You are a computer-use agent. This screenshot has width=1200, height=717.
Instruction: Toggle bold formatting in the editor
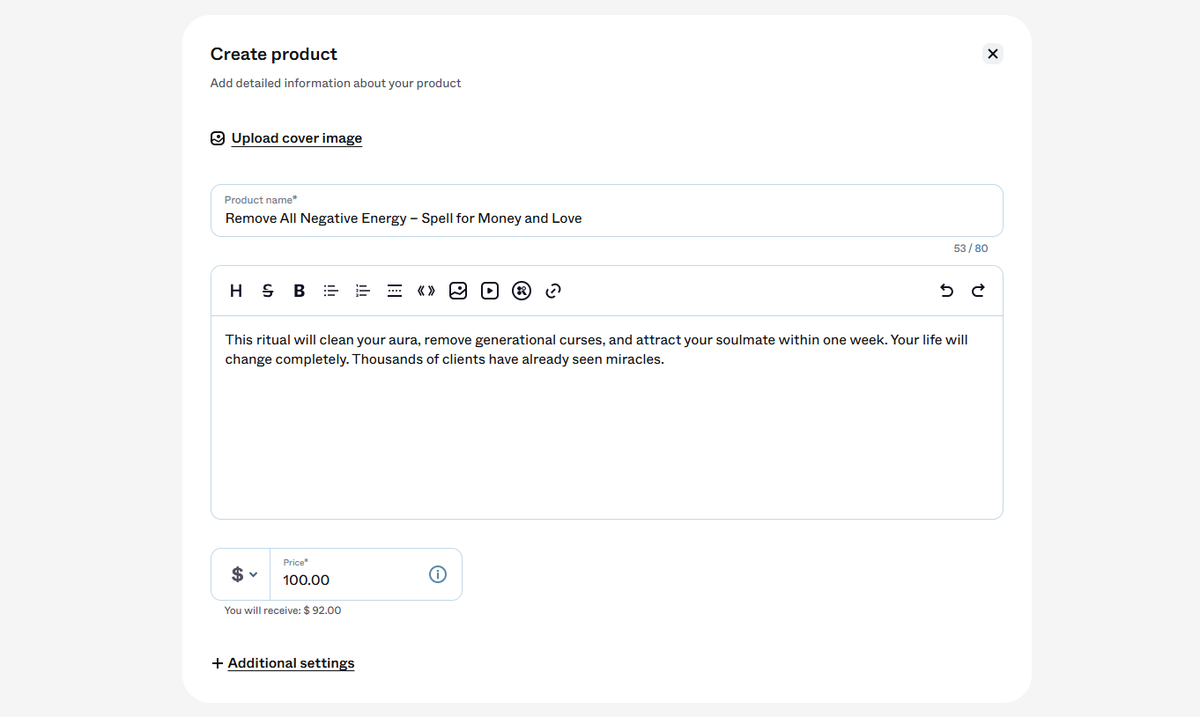[299, 291]
